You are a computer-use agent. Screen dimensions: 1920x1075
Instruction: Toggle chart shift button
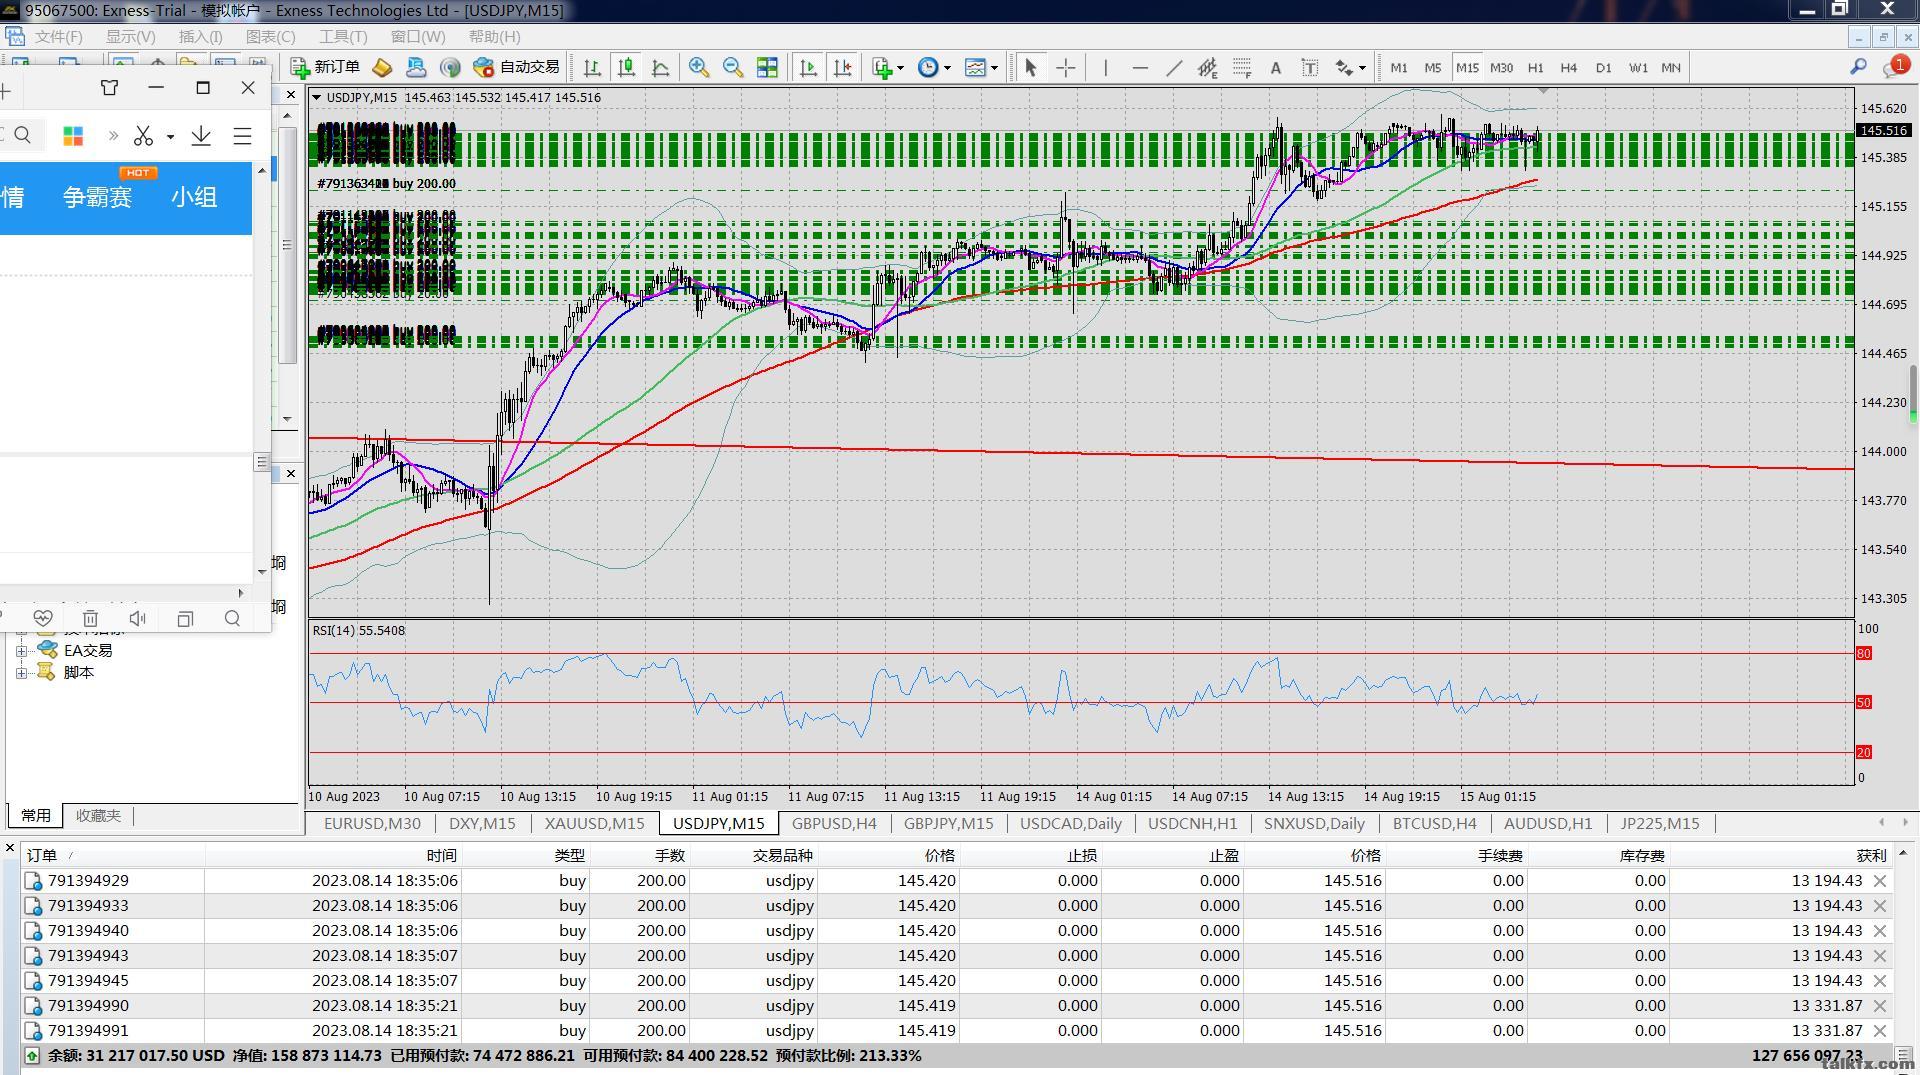842,67
